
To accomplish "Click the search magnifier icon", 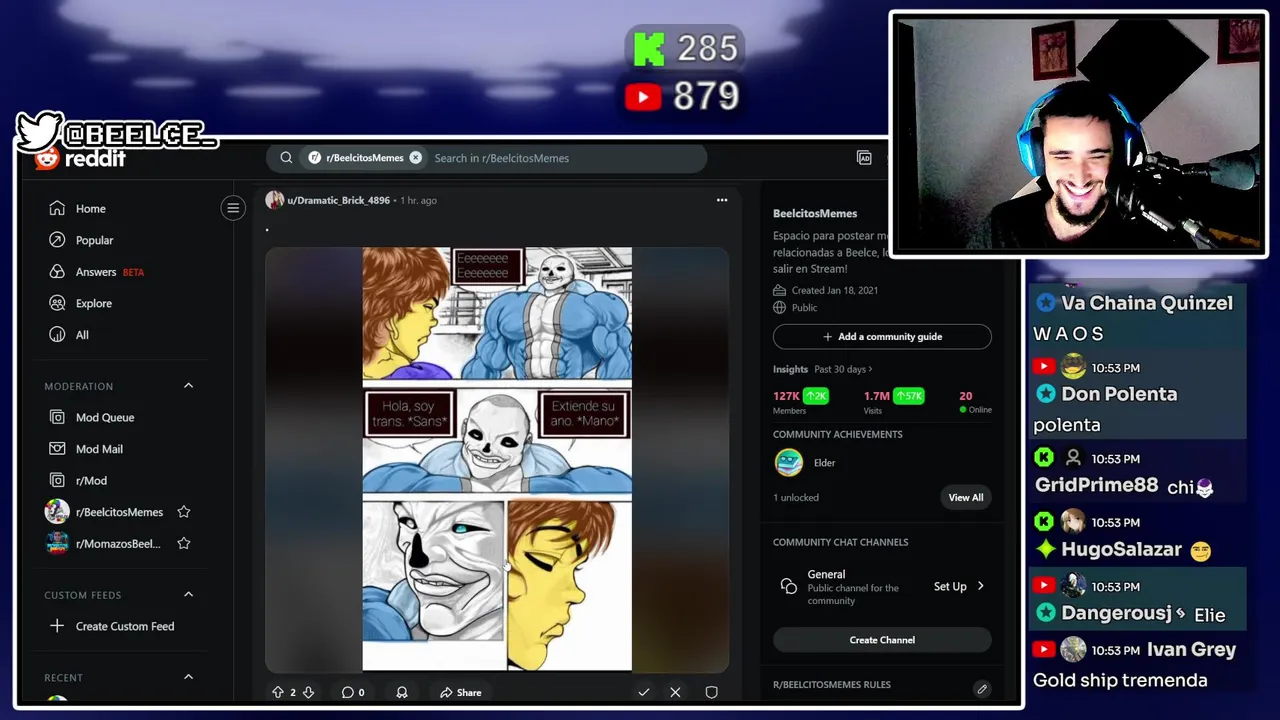I will click(286, 158).
